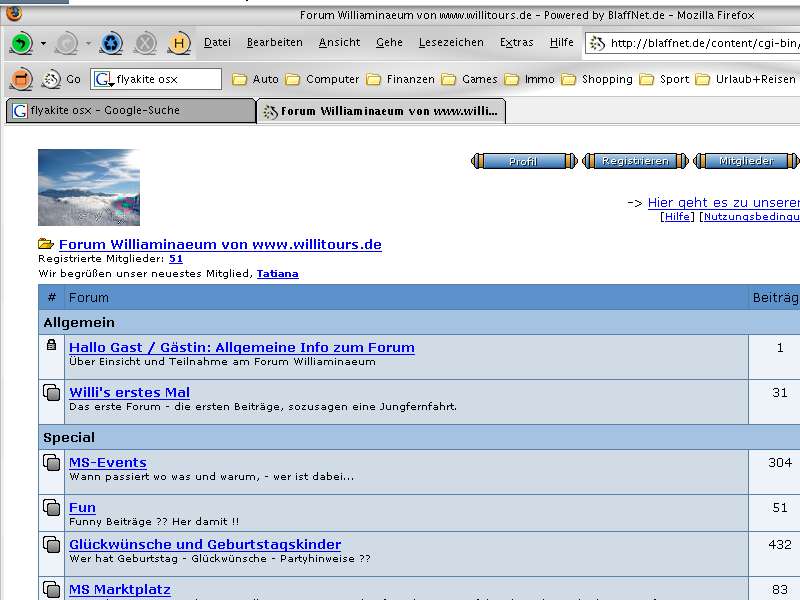Open the MS-Events forum
800x600 pixels.
click(108, 463)
